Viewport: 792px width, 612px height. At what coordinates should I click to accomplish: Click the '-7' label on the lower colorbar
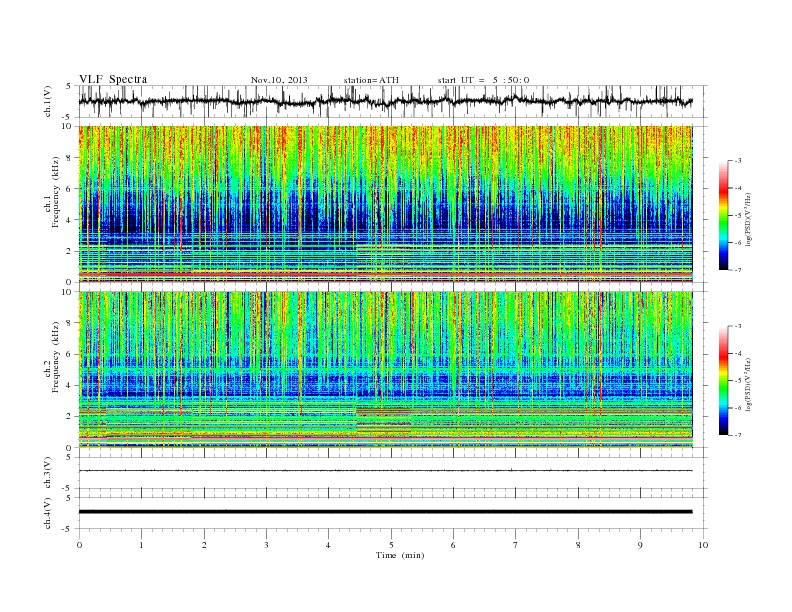pyautogui.click(x=737, y=435)
